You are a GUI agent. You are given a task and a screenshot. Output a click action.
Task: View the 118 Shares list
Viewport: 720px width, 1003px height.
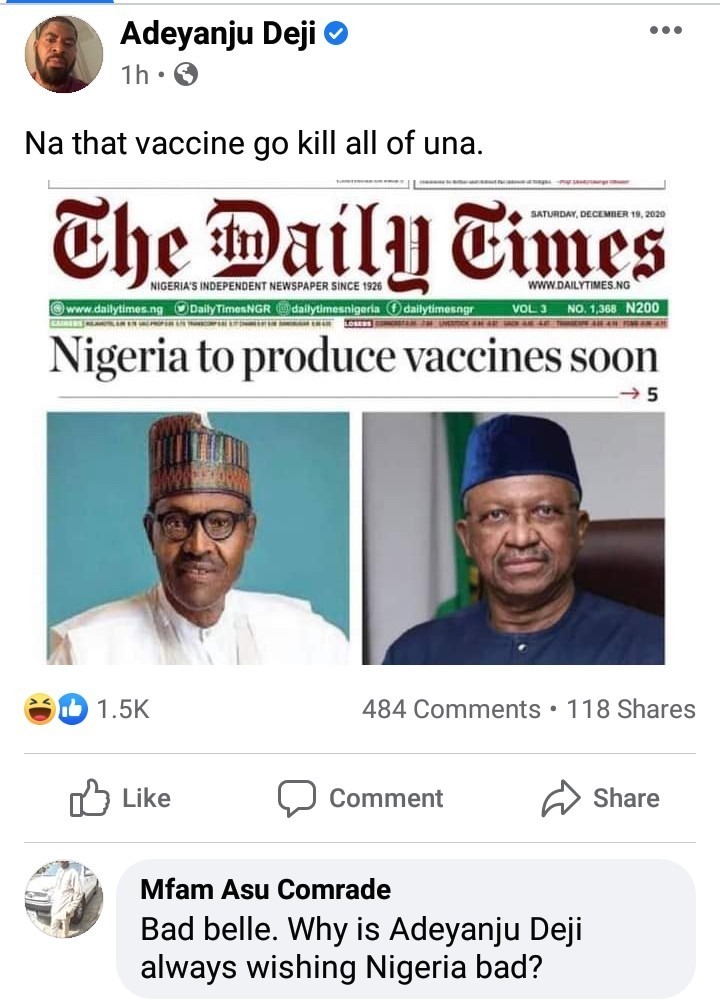(x=630, y=709)
